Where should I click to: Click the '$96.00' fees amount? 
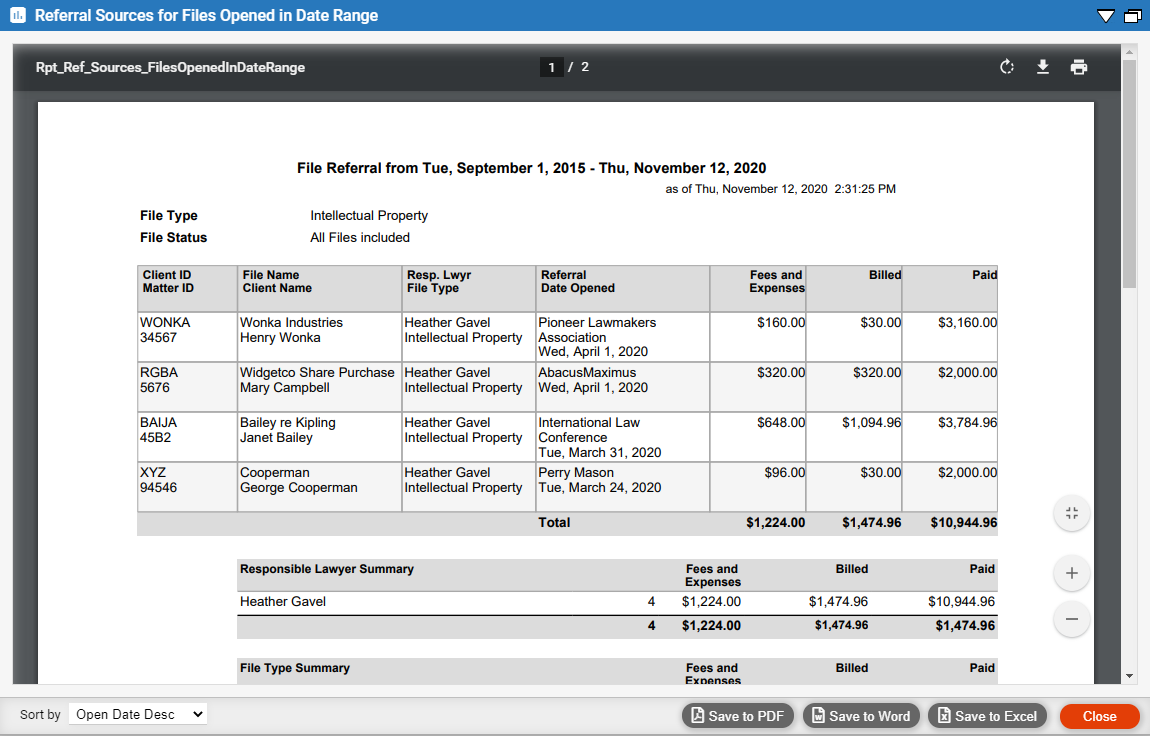785,473
